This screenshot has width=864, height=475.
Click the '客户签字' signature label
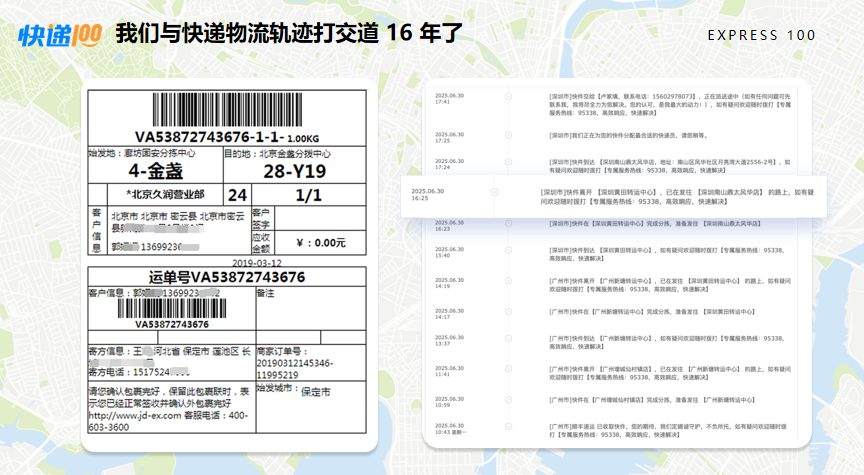click(x=261, y=218)
